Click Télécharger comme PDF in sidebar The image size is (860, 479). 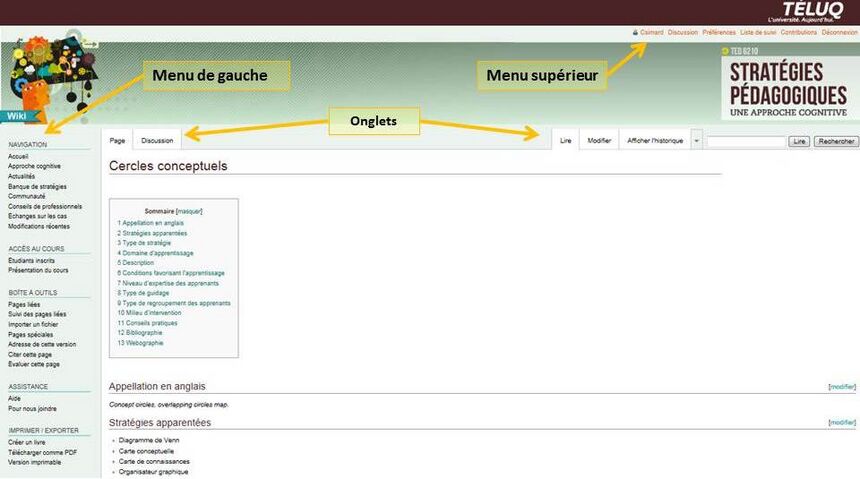[x=42, y=452]
